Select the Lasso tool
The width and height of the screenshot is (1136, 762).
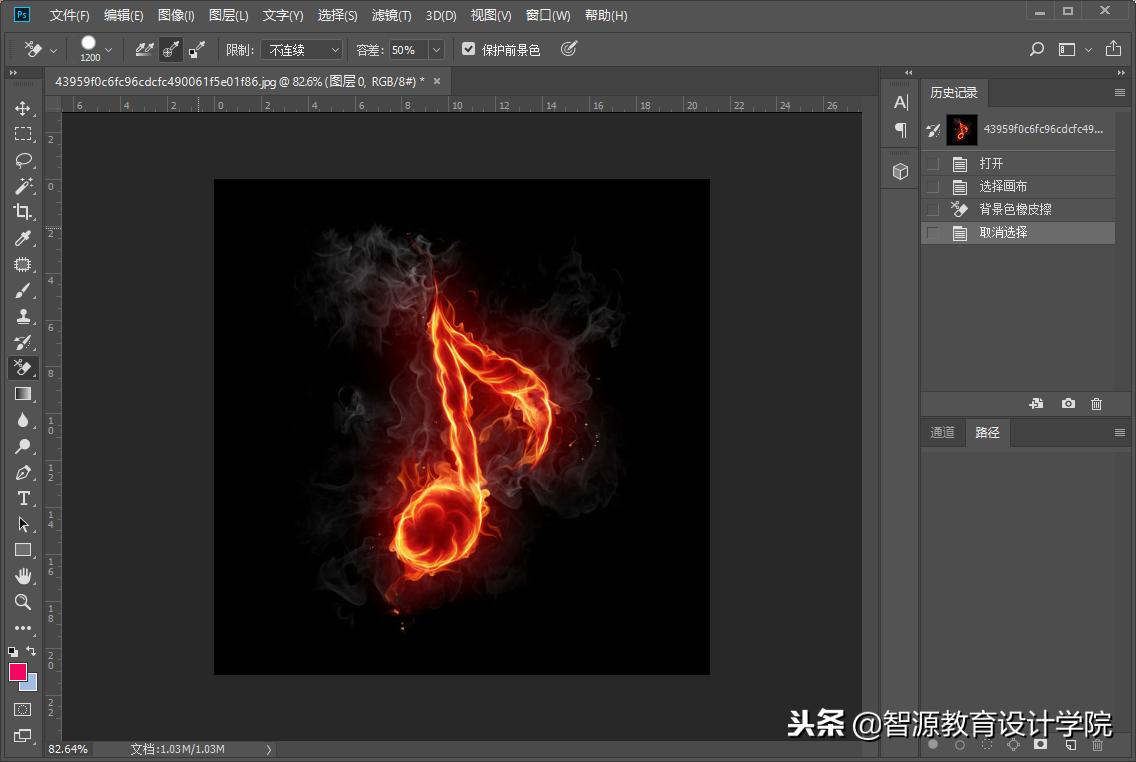tap(22, 160)
